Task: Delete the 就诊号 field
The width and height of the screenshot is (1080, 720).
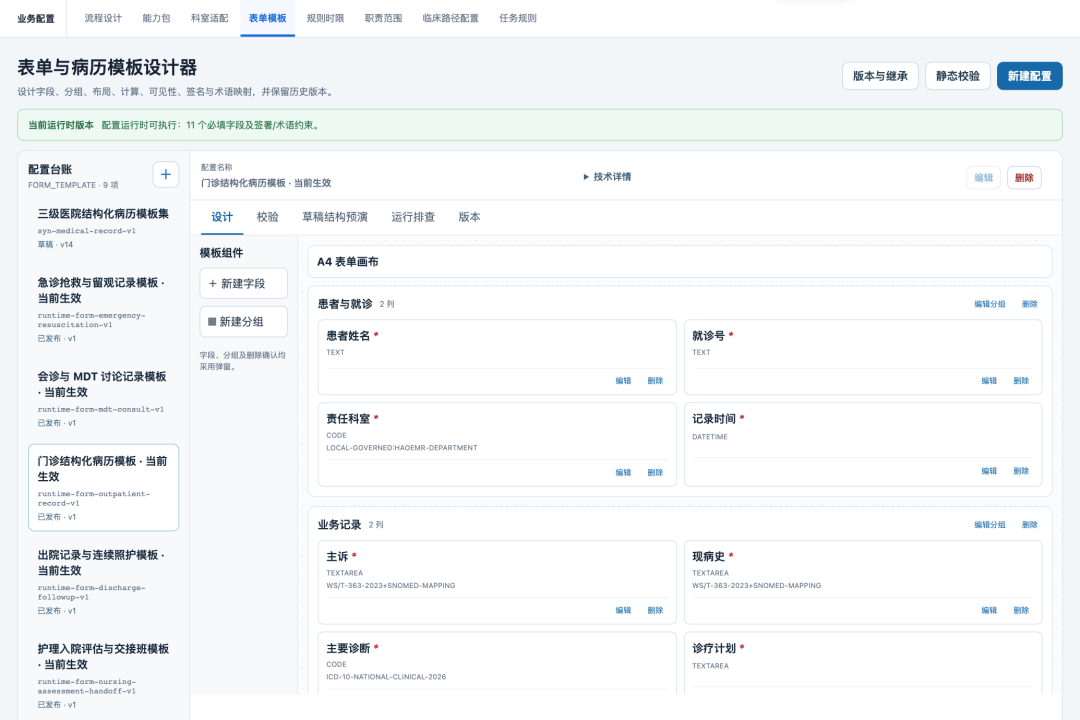Action: pyautogui.click(x=1021, y=380)
